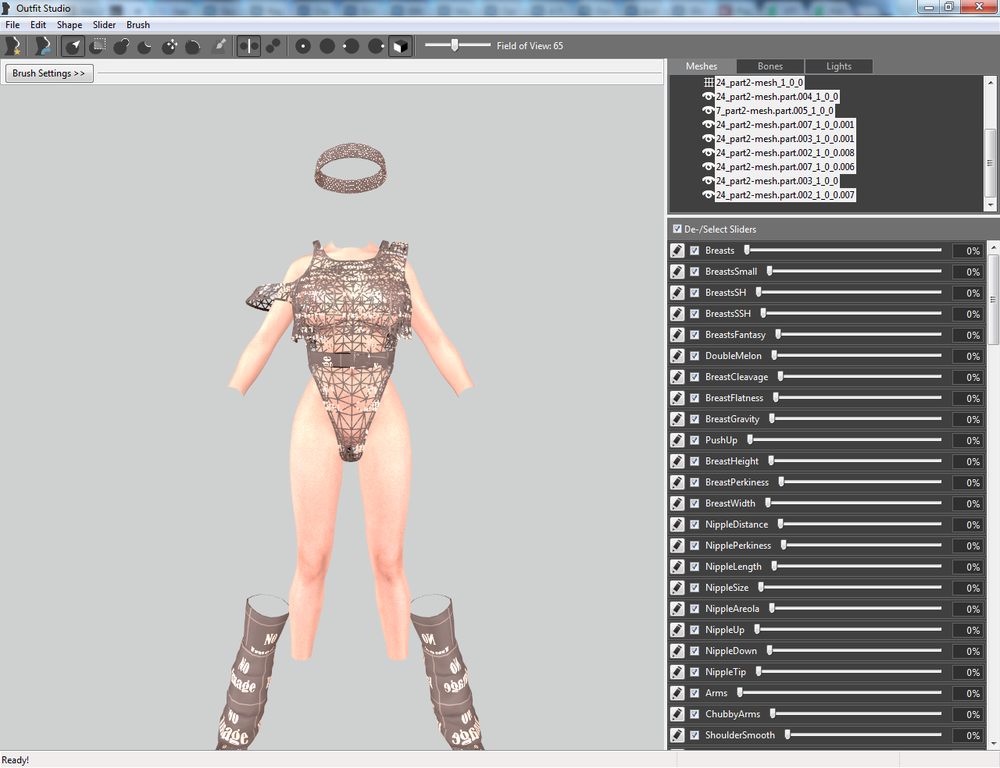Toggle eye for 24_part2-mesh.part.002_1_0_0.007
The image size is (1000, 768).
coord(708,195)
